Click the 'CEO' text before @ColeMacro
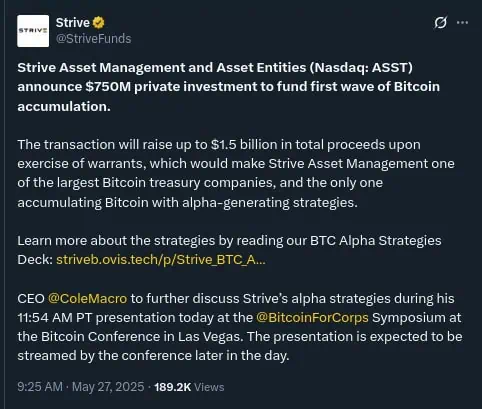This screenshot has height=409, width=482. point(31,298)
